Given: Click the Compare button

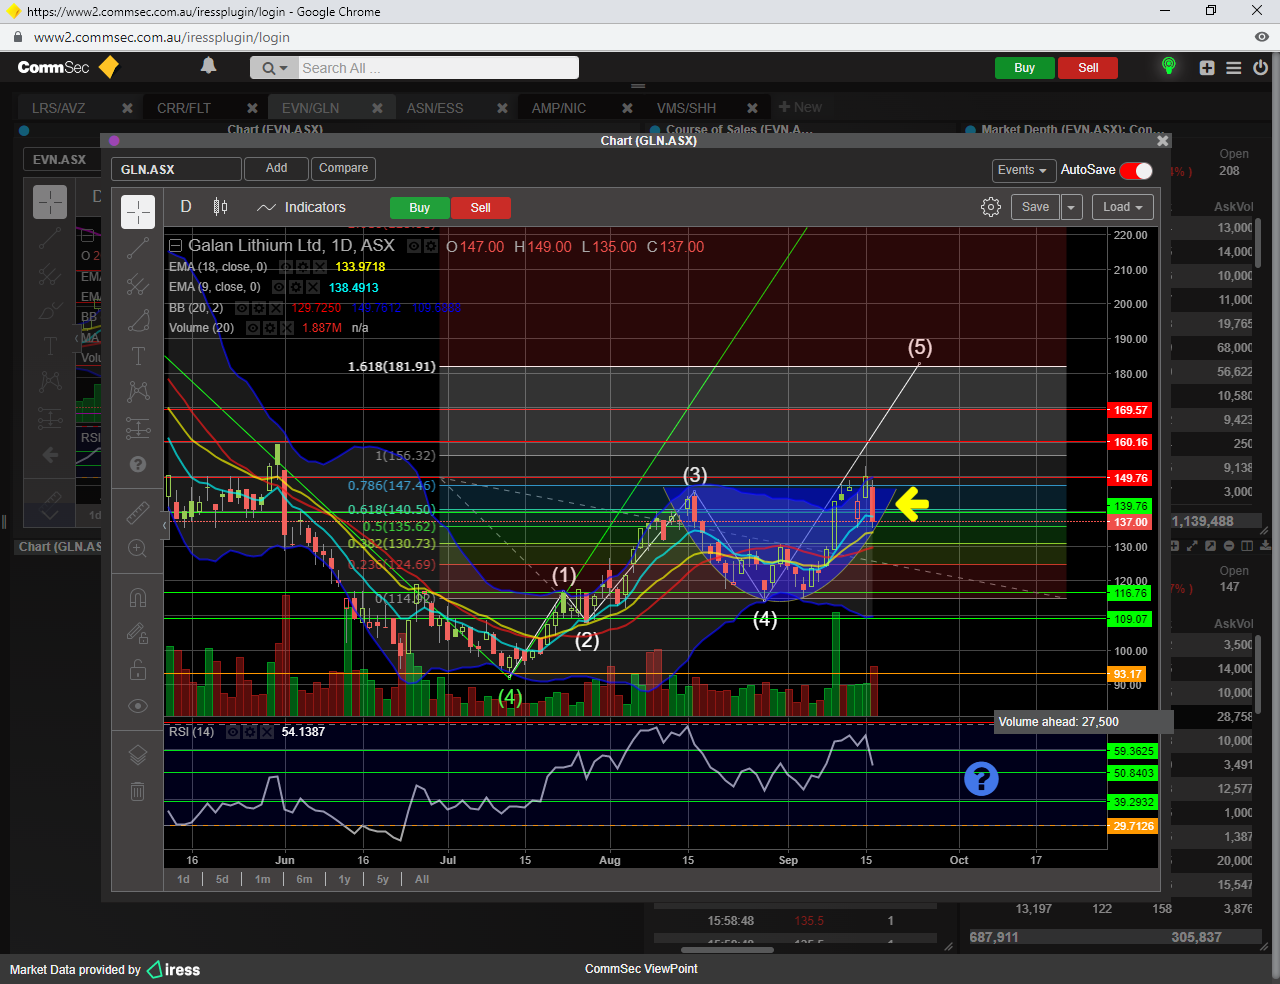Looking at the screenshot, I should pos(343,168).
